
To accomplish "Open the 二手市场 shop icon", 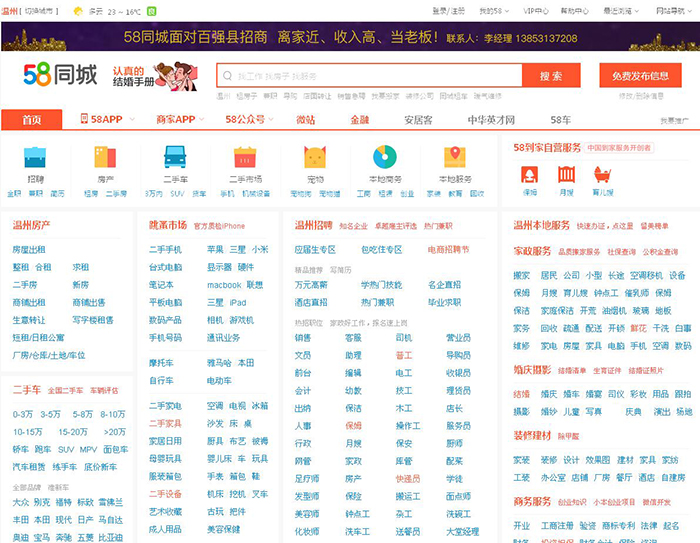I will [x=244, y=158].
